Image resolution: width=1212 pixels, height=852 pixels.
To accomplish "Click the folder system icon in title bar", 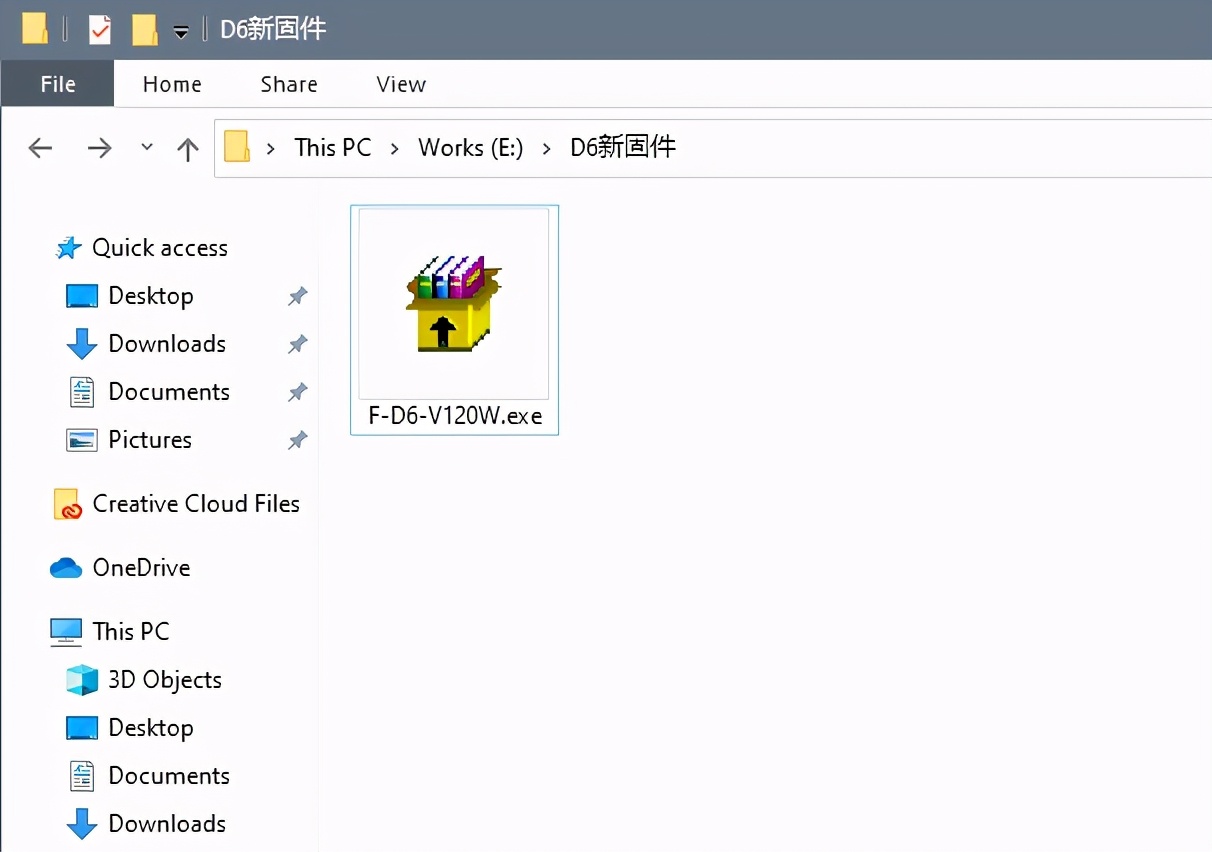I will point(35,29).
